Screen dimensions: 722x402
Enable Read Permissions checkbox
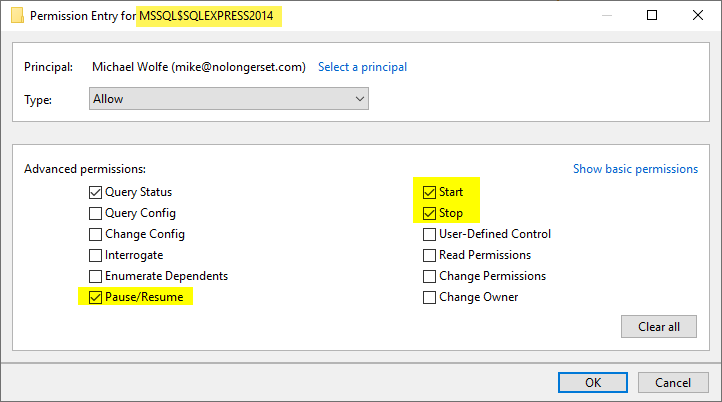point(429,255)
